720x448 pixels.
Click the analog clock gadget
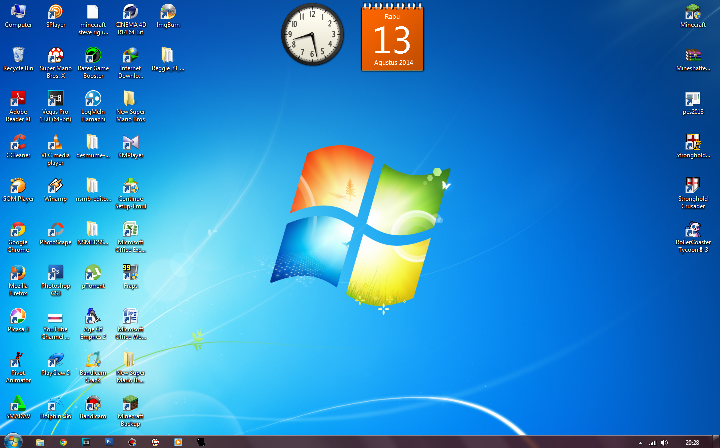click(x=312, y=34)
